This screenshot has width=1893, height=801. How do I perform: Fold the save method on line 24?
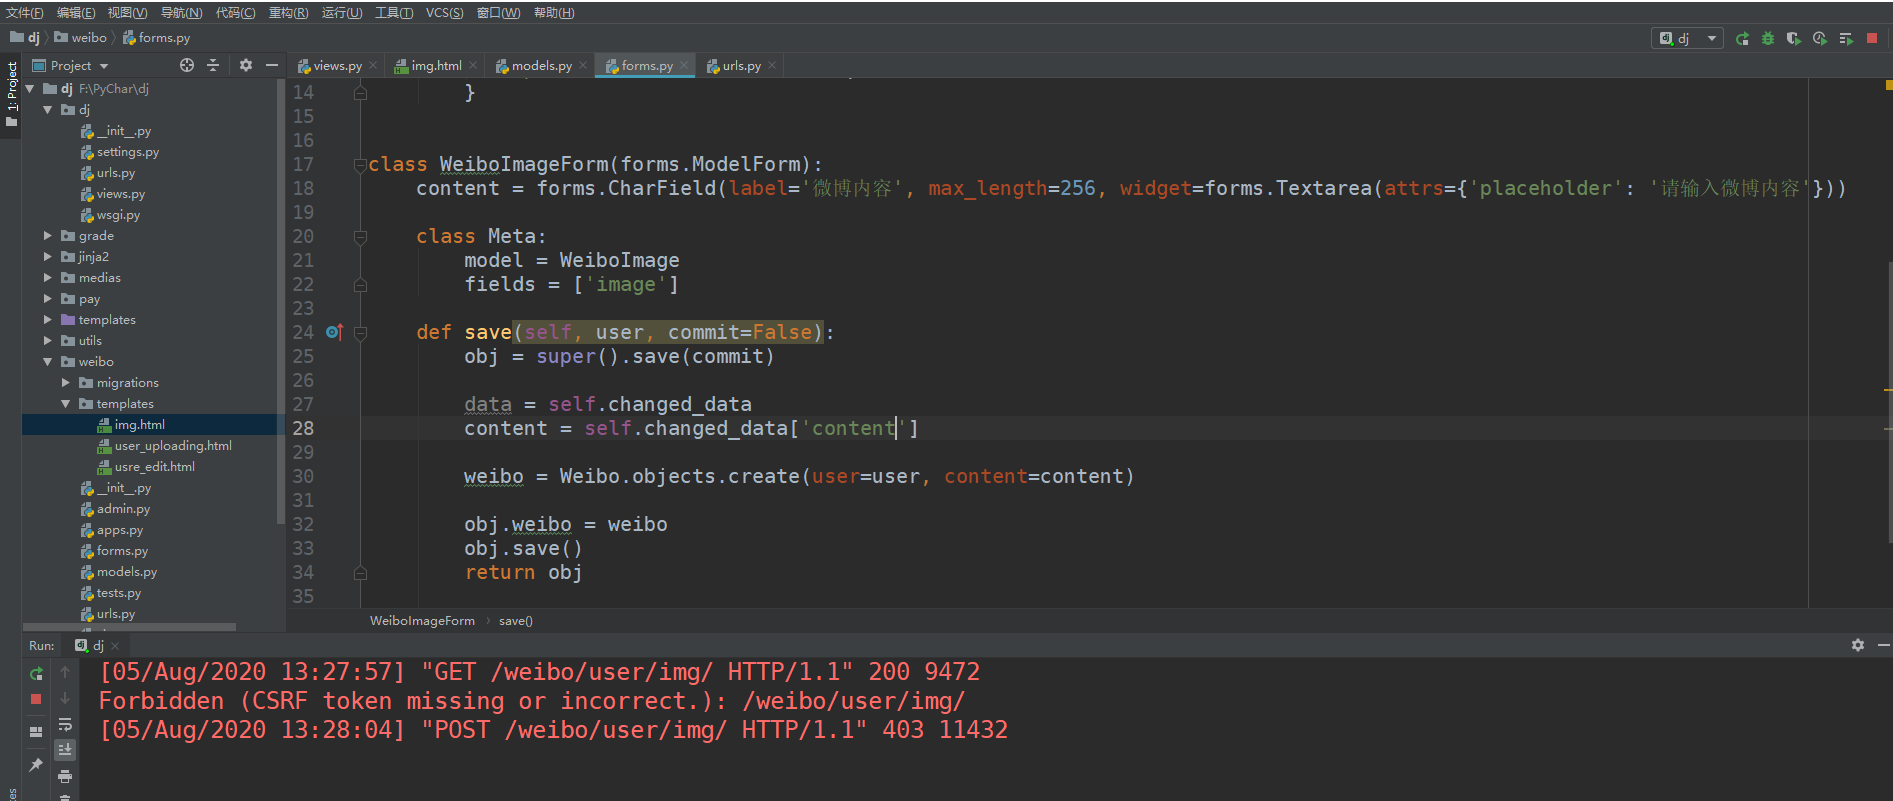coord(360,333)
